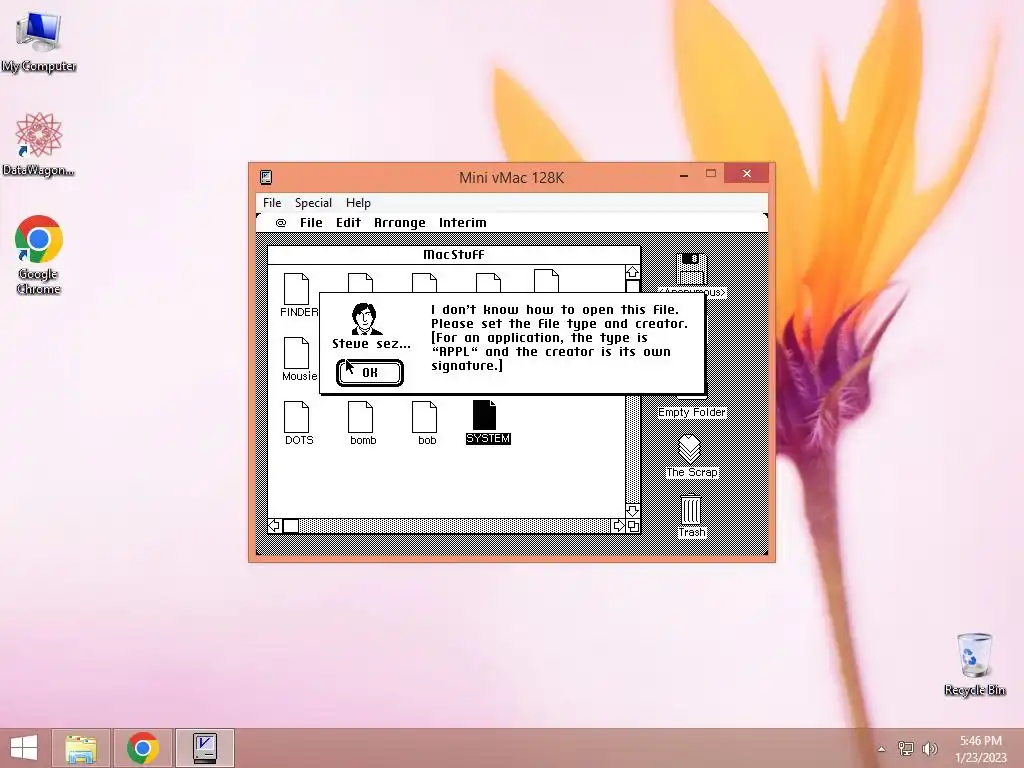Open the emulated Mac Edit menu

click(x=348, y=223)
